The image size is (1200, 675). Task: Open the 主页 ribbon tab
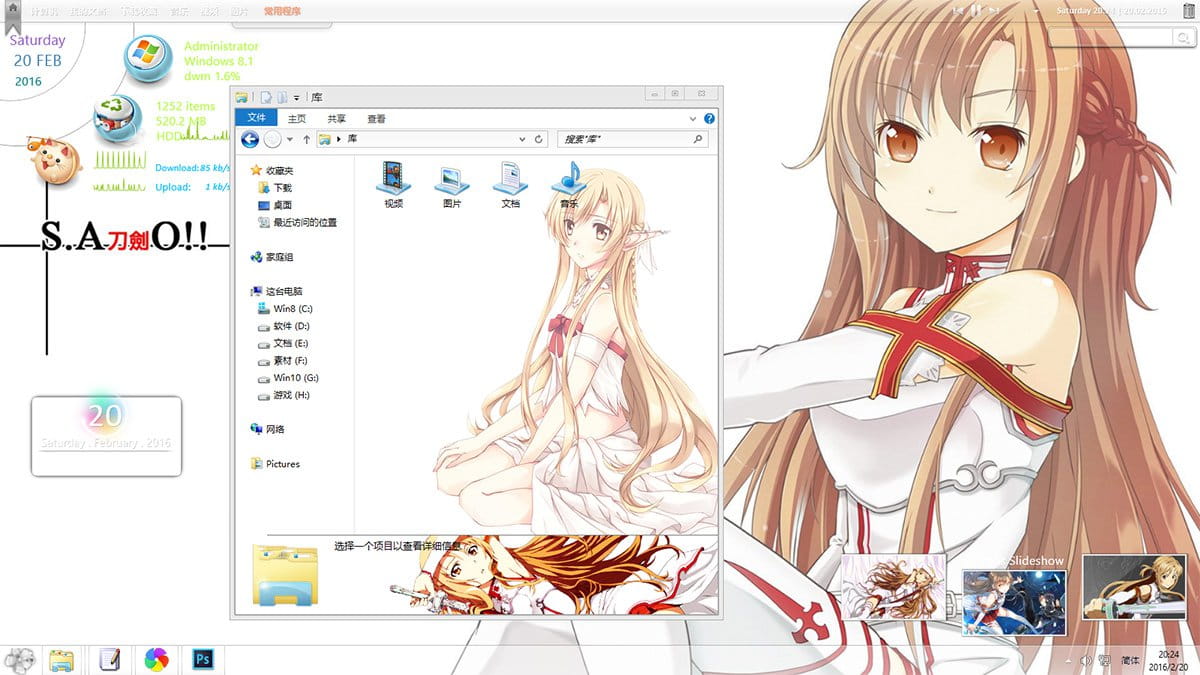tap(297, 118)
